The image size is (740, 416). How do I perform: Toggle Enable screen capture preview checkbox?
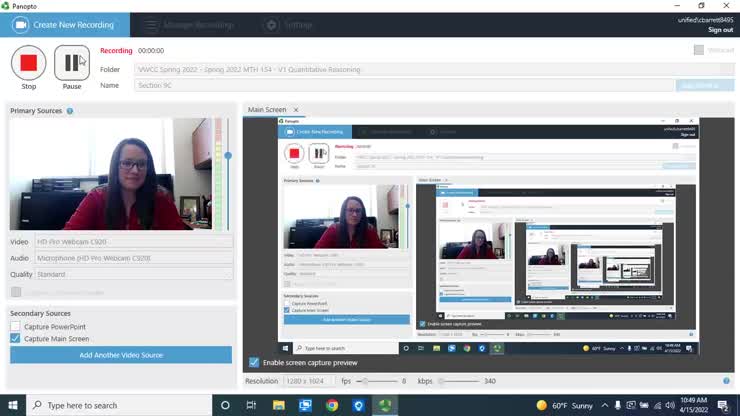(x=254, y=362)
